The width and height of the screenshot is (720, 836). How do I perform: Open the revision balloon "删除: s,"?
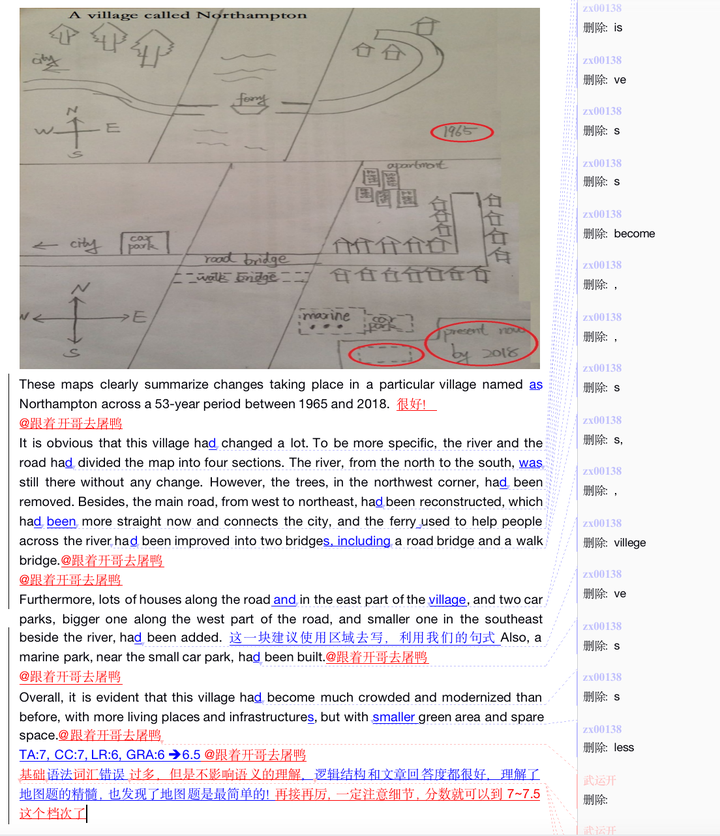603,440
